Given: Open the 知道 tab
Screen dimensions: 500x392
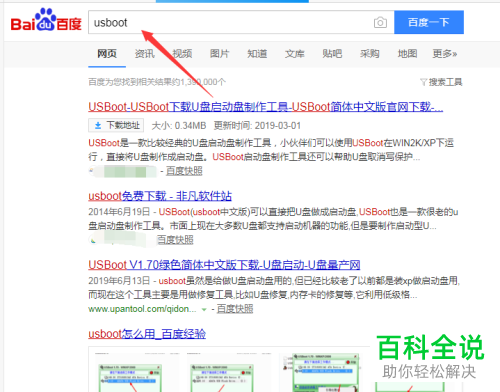Looking at the screenshot, I should (257, 54).
